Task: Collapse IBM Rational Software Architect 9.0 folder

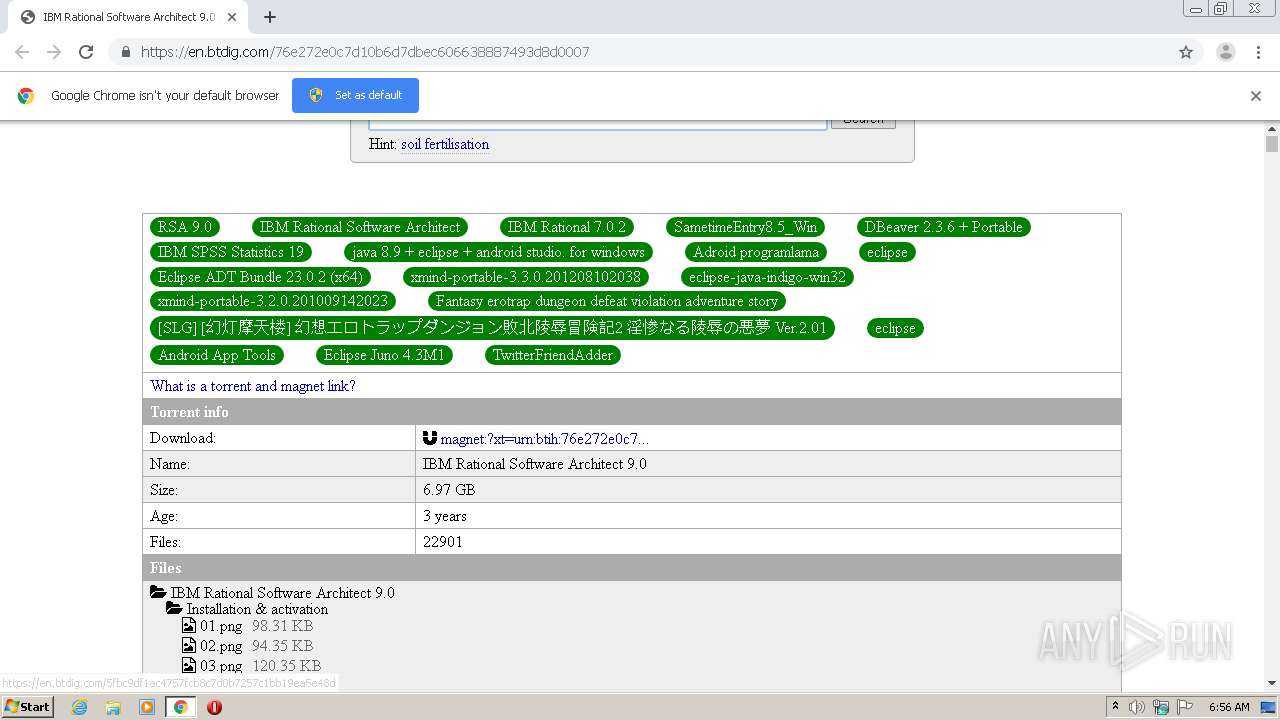Action: pos(158,593)
